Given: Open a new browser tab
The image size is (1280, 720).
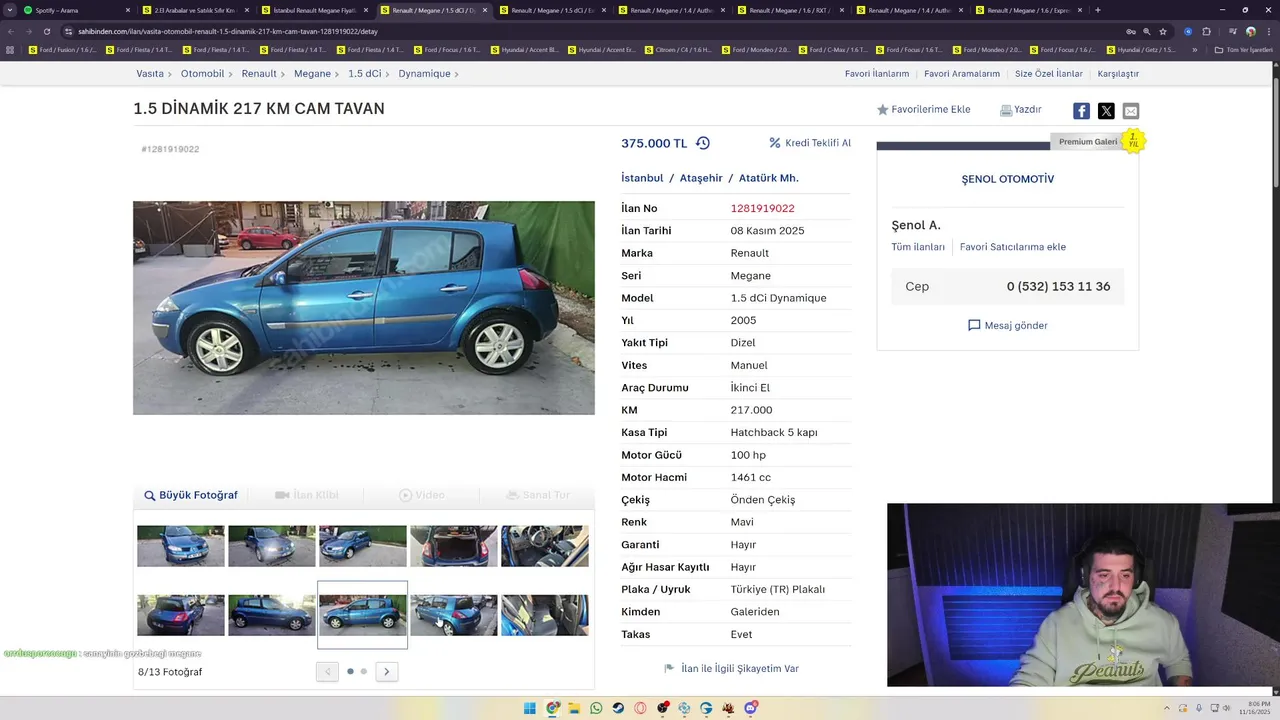Looking at the screenshot, I should click(1098, 10).
